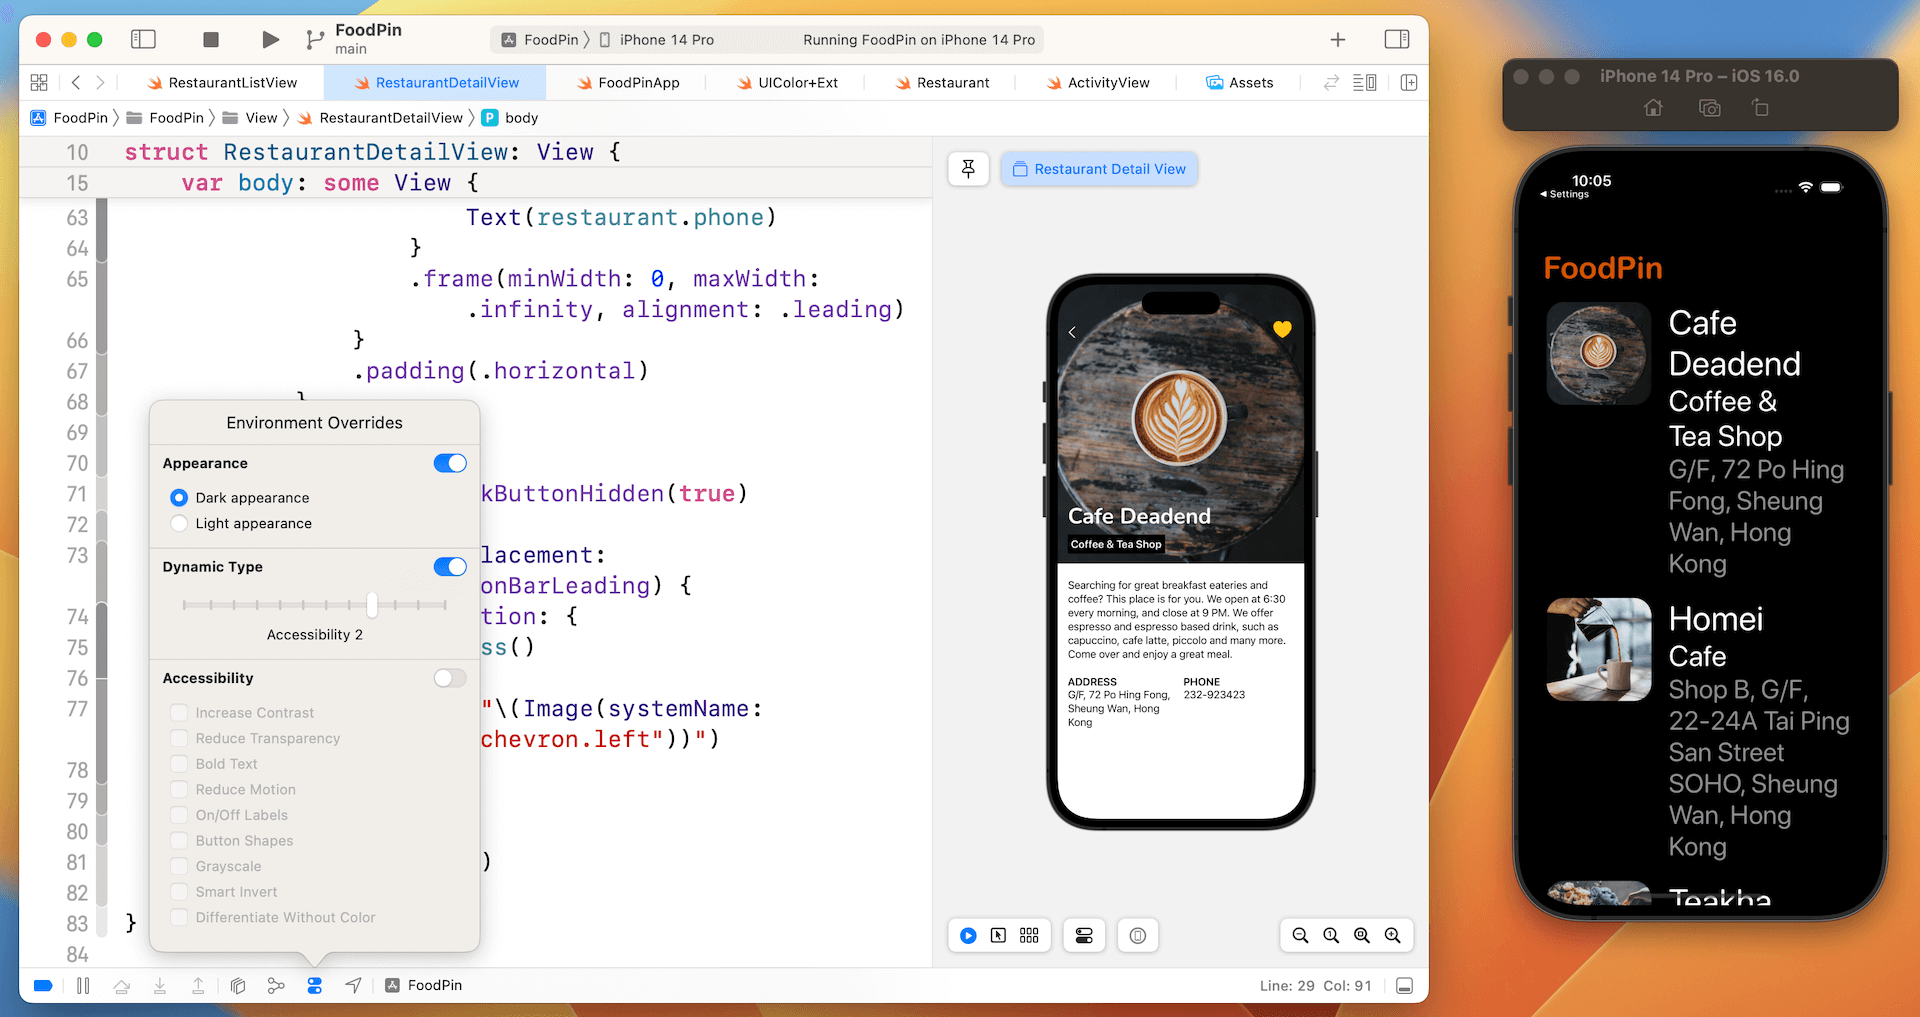This screenshot has height=1017, width=1920.
Task: Expand the body symbol in jump bar
Action: [x=521, y=118]
